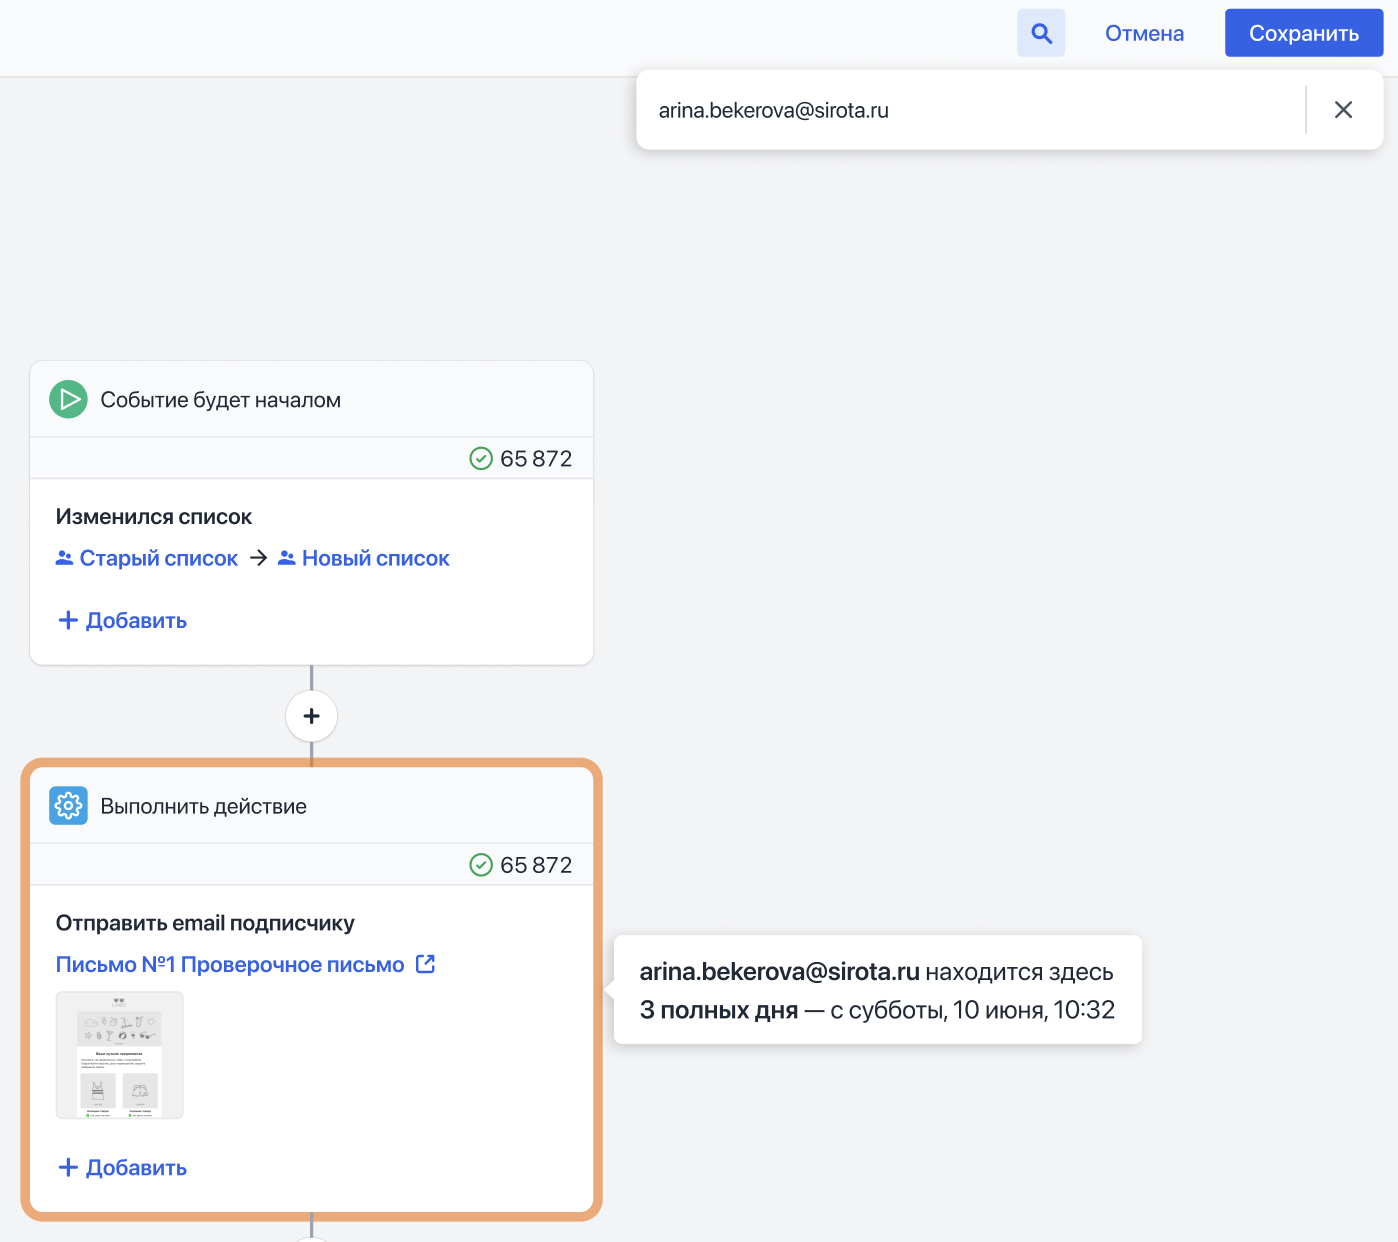Open the Старый список link

[x=158, y=558]
